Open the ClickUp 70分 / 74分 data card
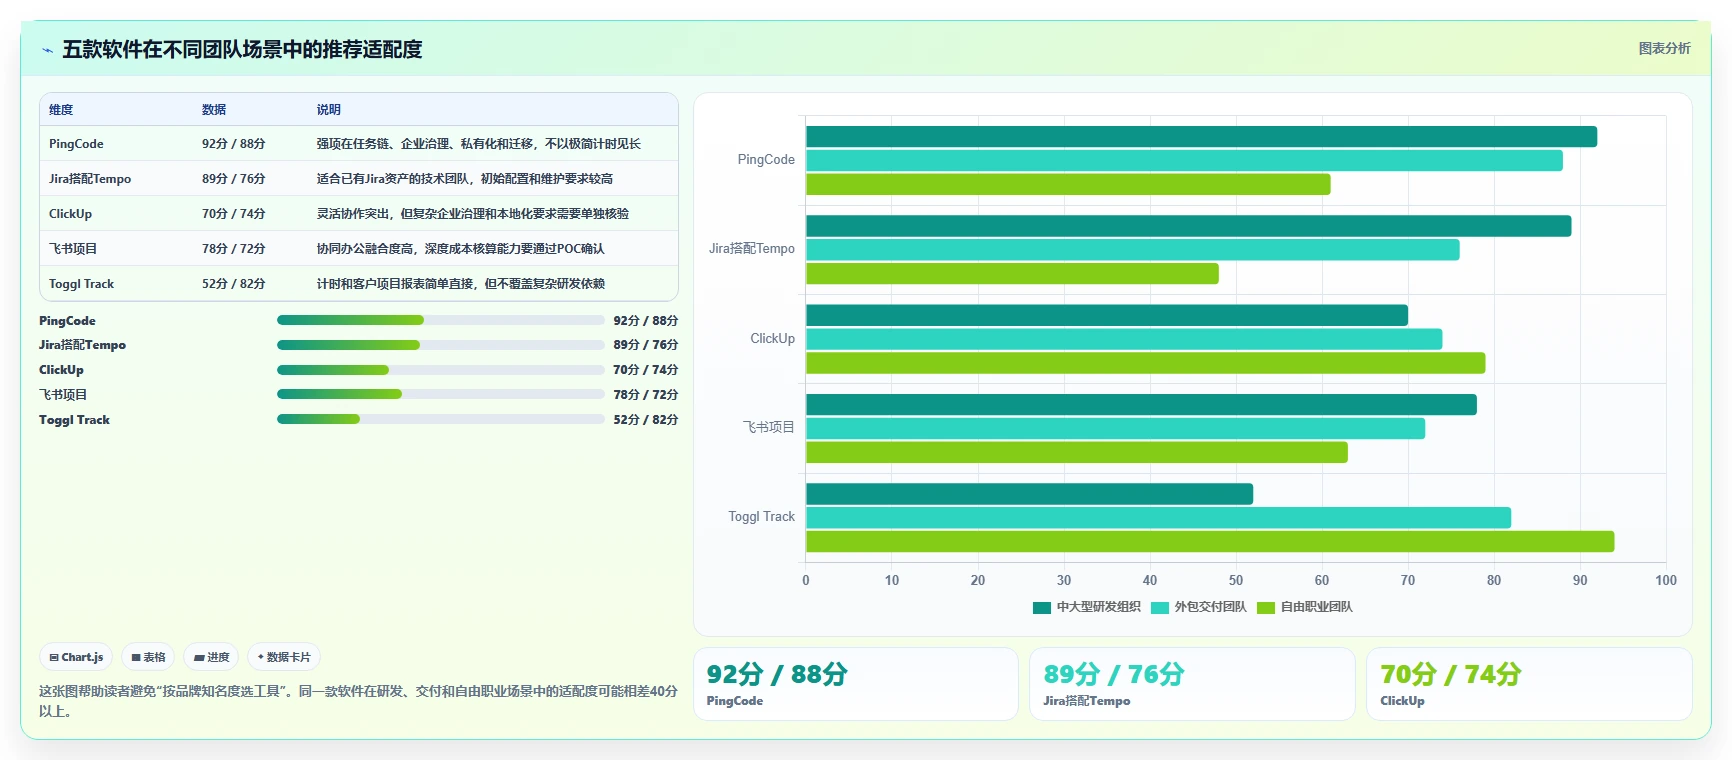Screen dimensions: 1732x760 1529,684
